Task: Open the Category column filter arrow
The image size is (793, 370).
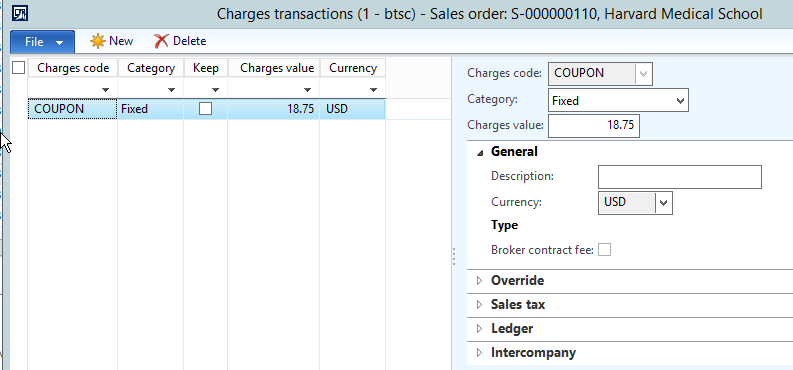Action: click(x=171, y=90)
